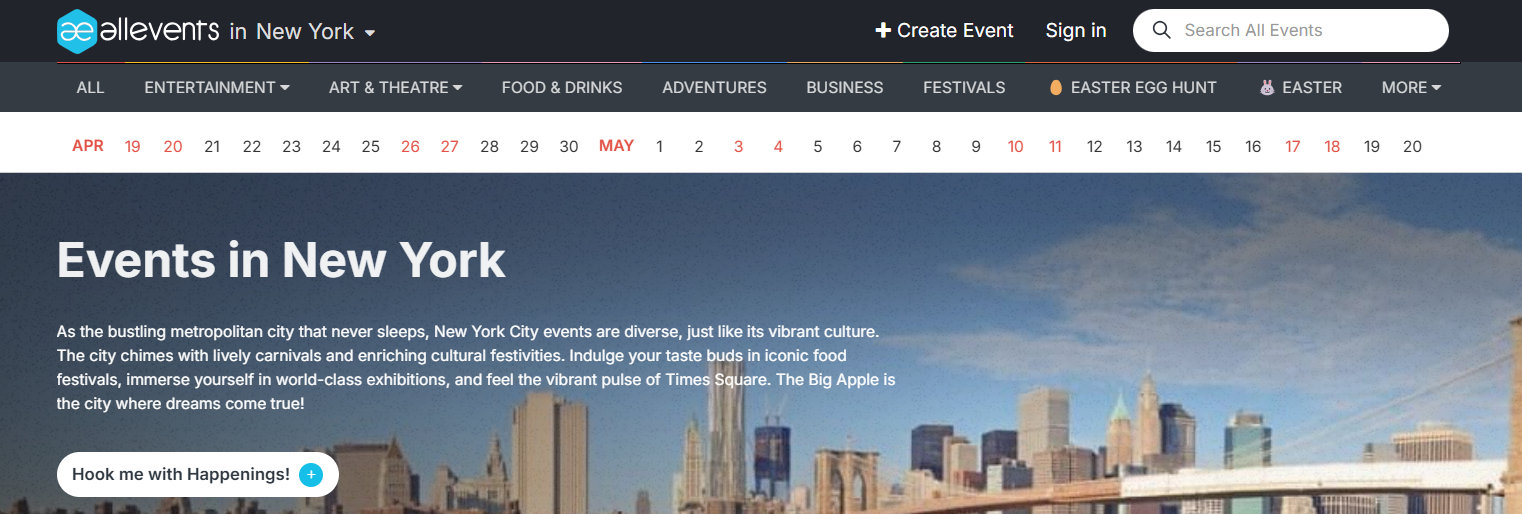The image size is (1522, 514).
Task: Click the plus icon beside Create Event
Action: tap(883, 31)
